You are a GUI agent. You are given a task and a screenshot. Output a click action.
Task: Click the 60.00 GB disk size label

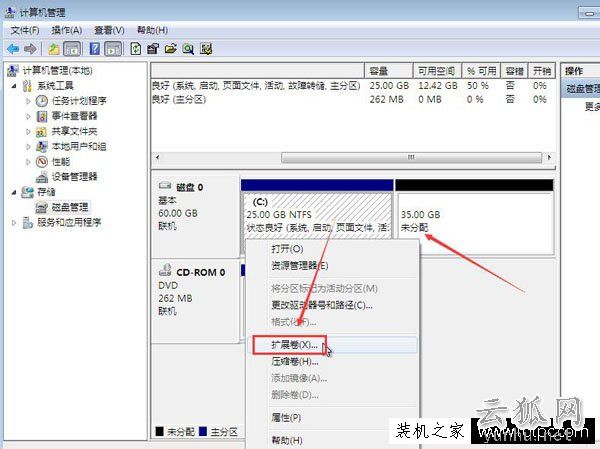pos(178,213)
